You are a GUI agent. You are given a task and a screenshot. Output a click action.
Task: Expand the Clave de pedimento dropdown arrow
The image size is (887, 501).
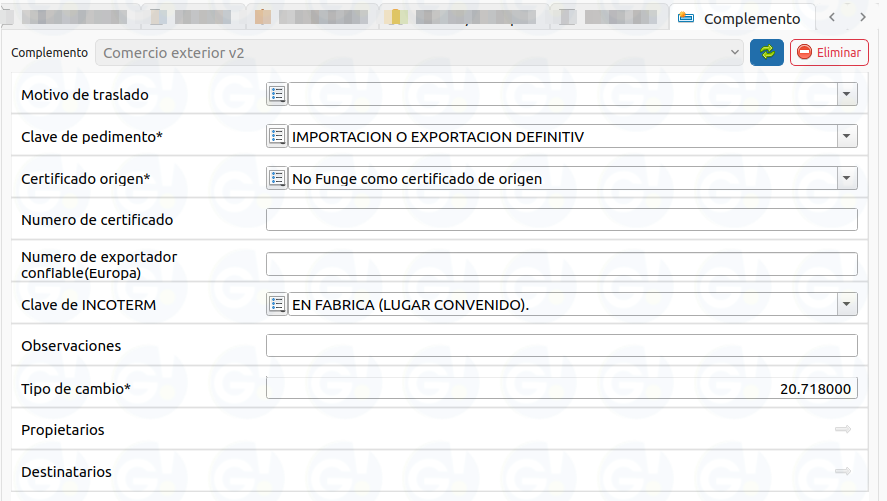point(847,136)
